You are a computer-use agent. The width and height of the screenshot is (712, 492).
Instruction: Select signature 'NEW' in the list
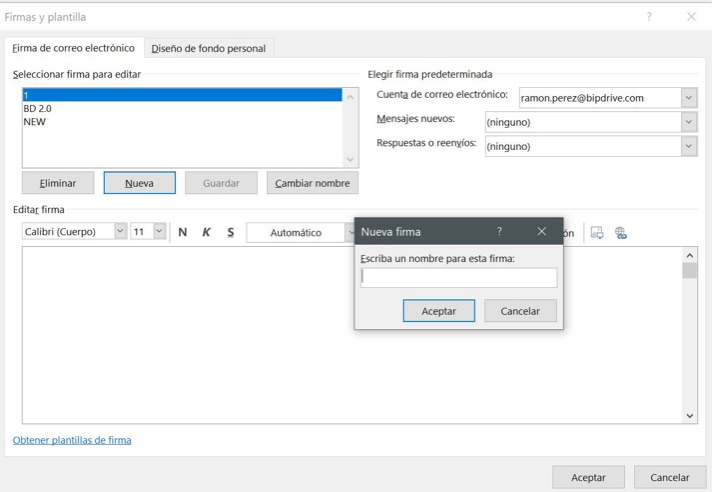[182, 122]
